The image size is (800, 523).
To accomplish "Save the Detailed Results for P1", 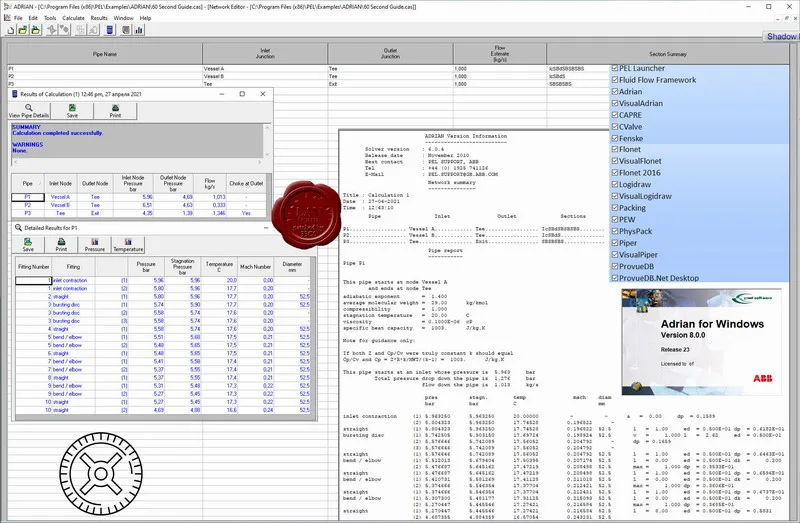I will 28,245.
